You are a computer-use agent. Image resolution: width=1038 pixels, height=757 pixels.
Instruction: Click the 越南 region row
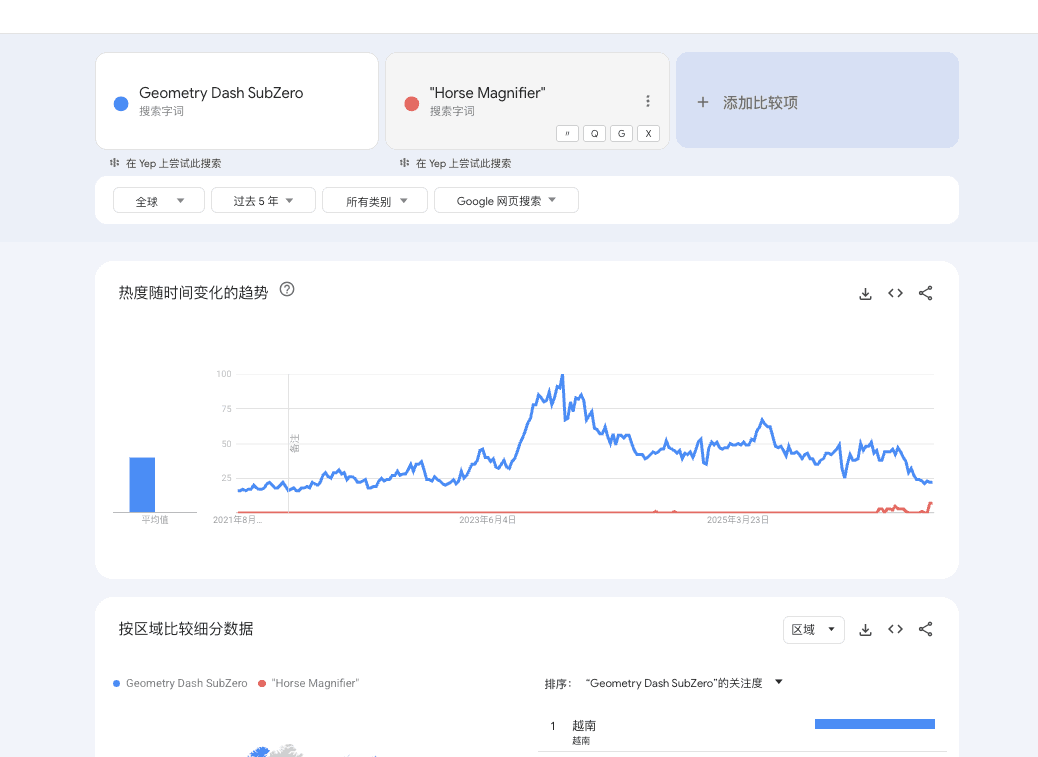742,732
